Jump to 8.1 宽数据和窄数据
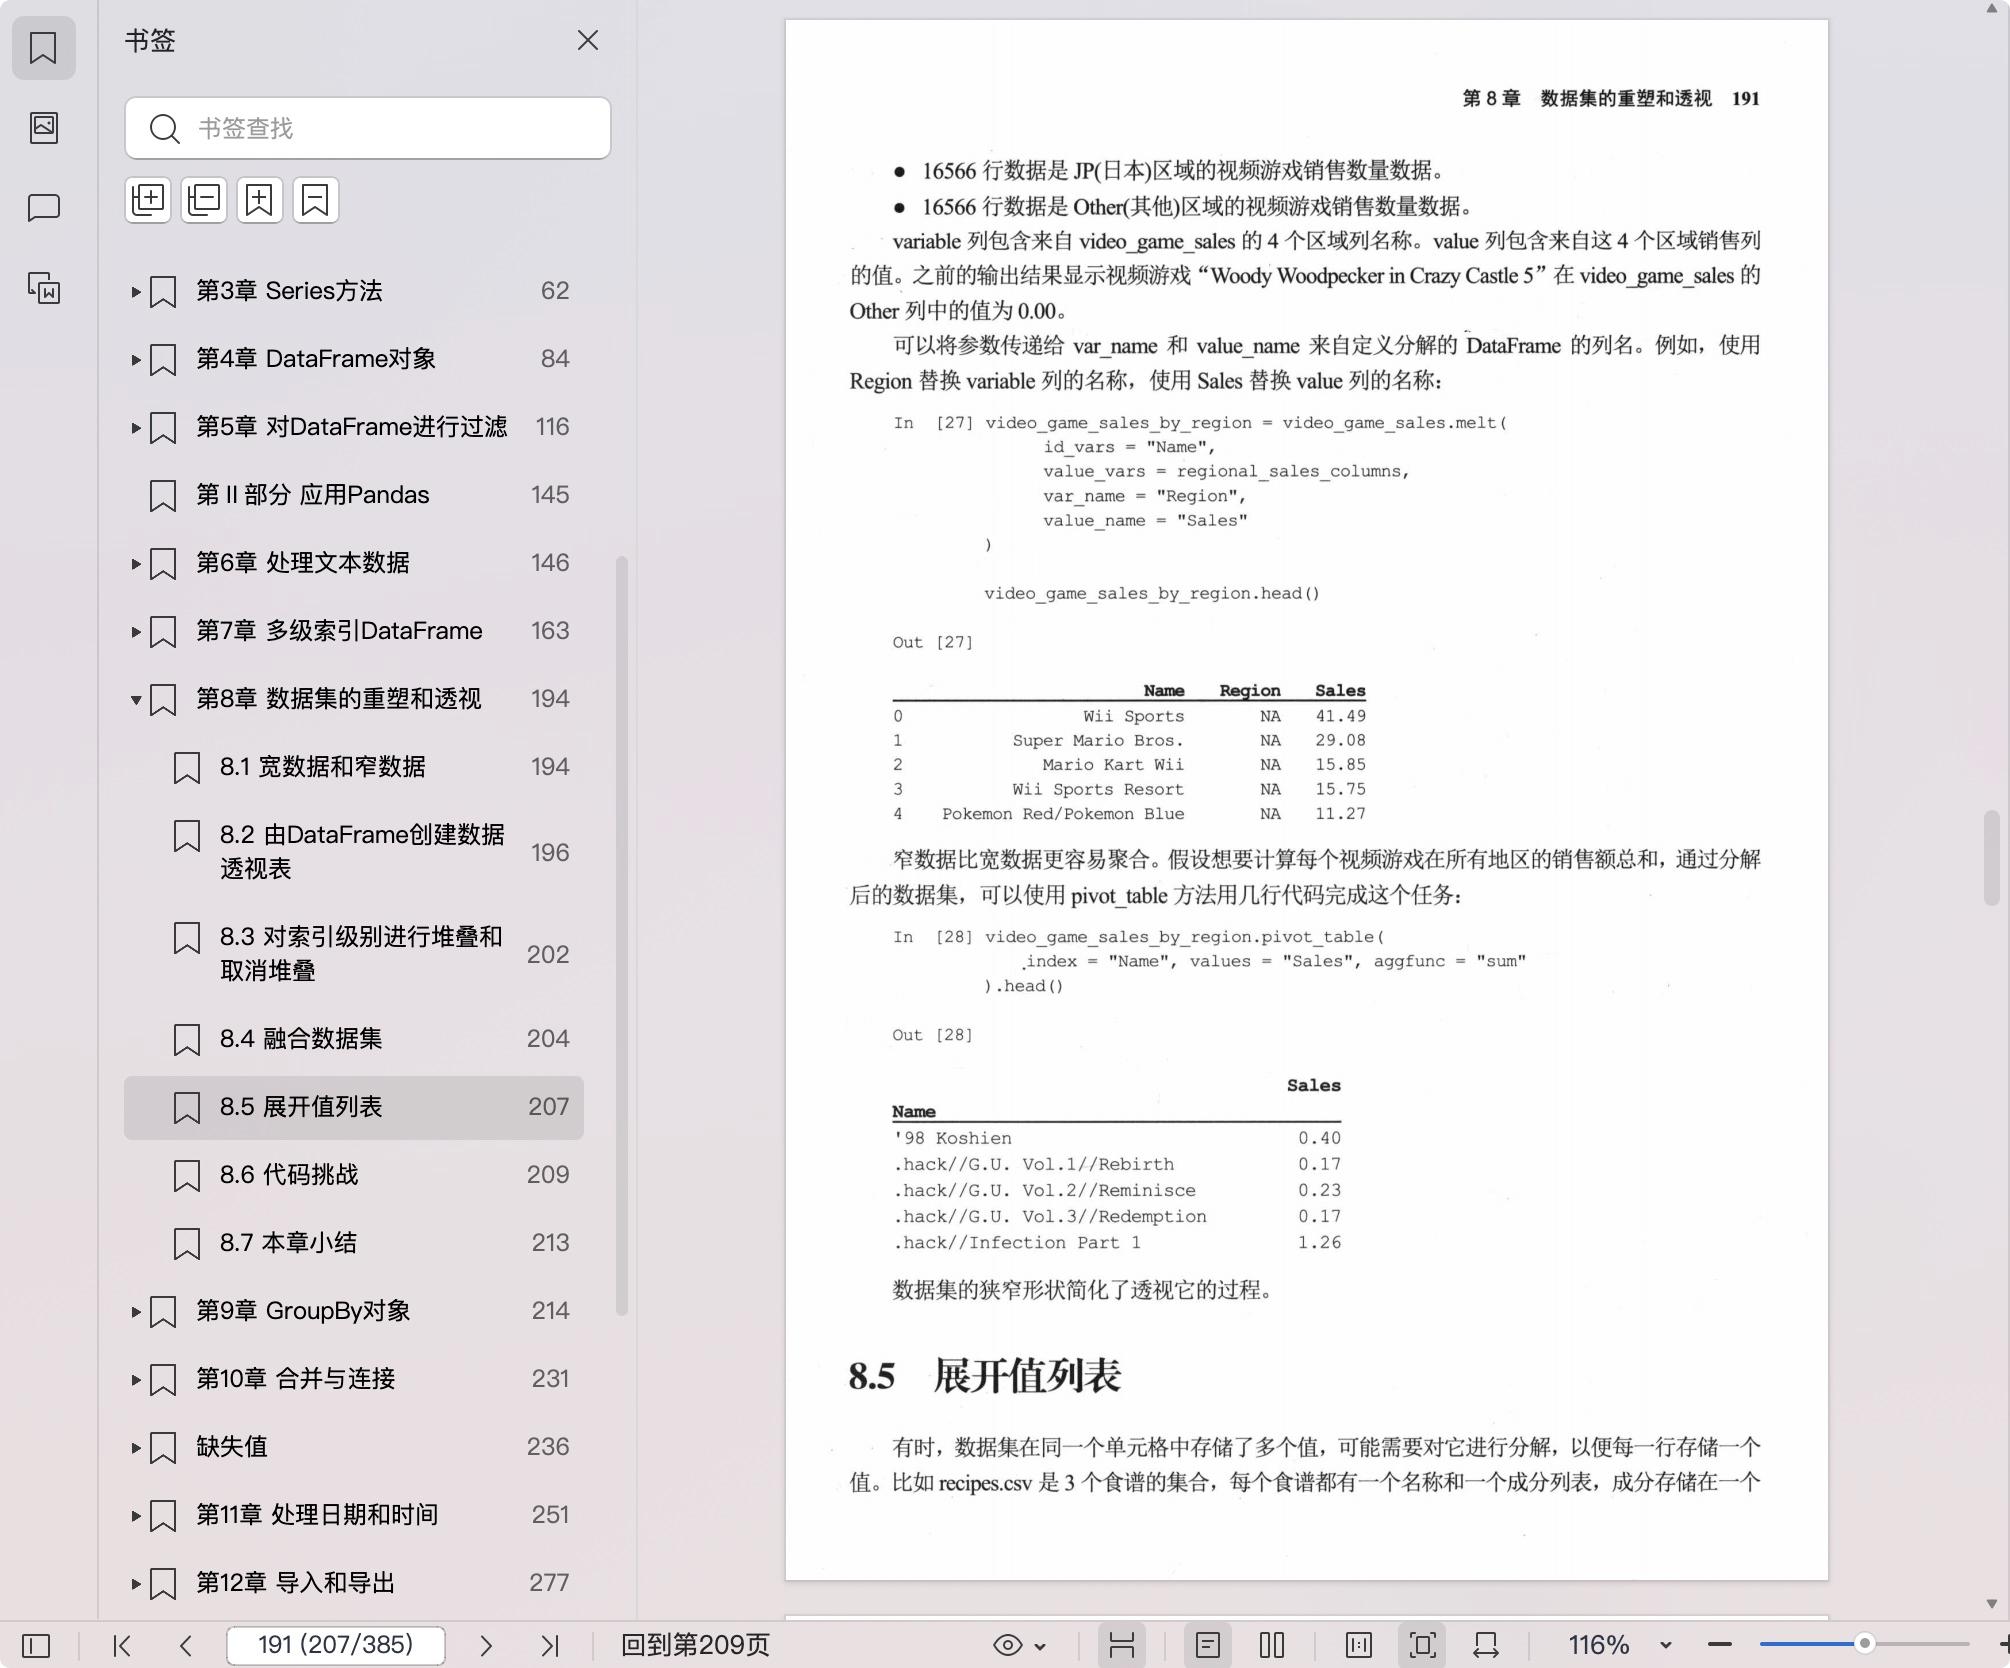Image resolution: width=2010 pixels, height=1668 pixels. (x=354, y=767)
